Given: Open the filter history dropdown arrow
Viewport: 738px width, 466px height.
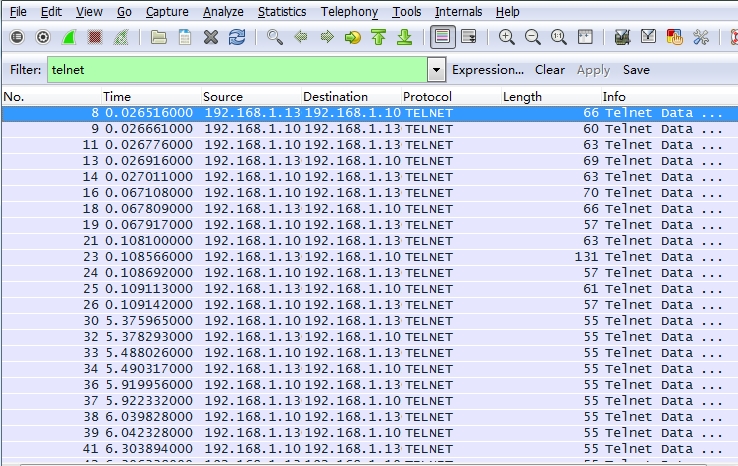Looking at the screenshot, I should (x=436, y=70).
